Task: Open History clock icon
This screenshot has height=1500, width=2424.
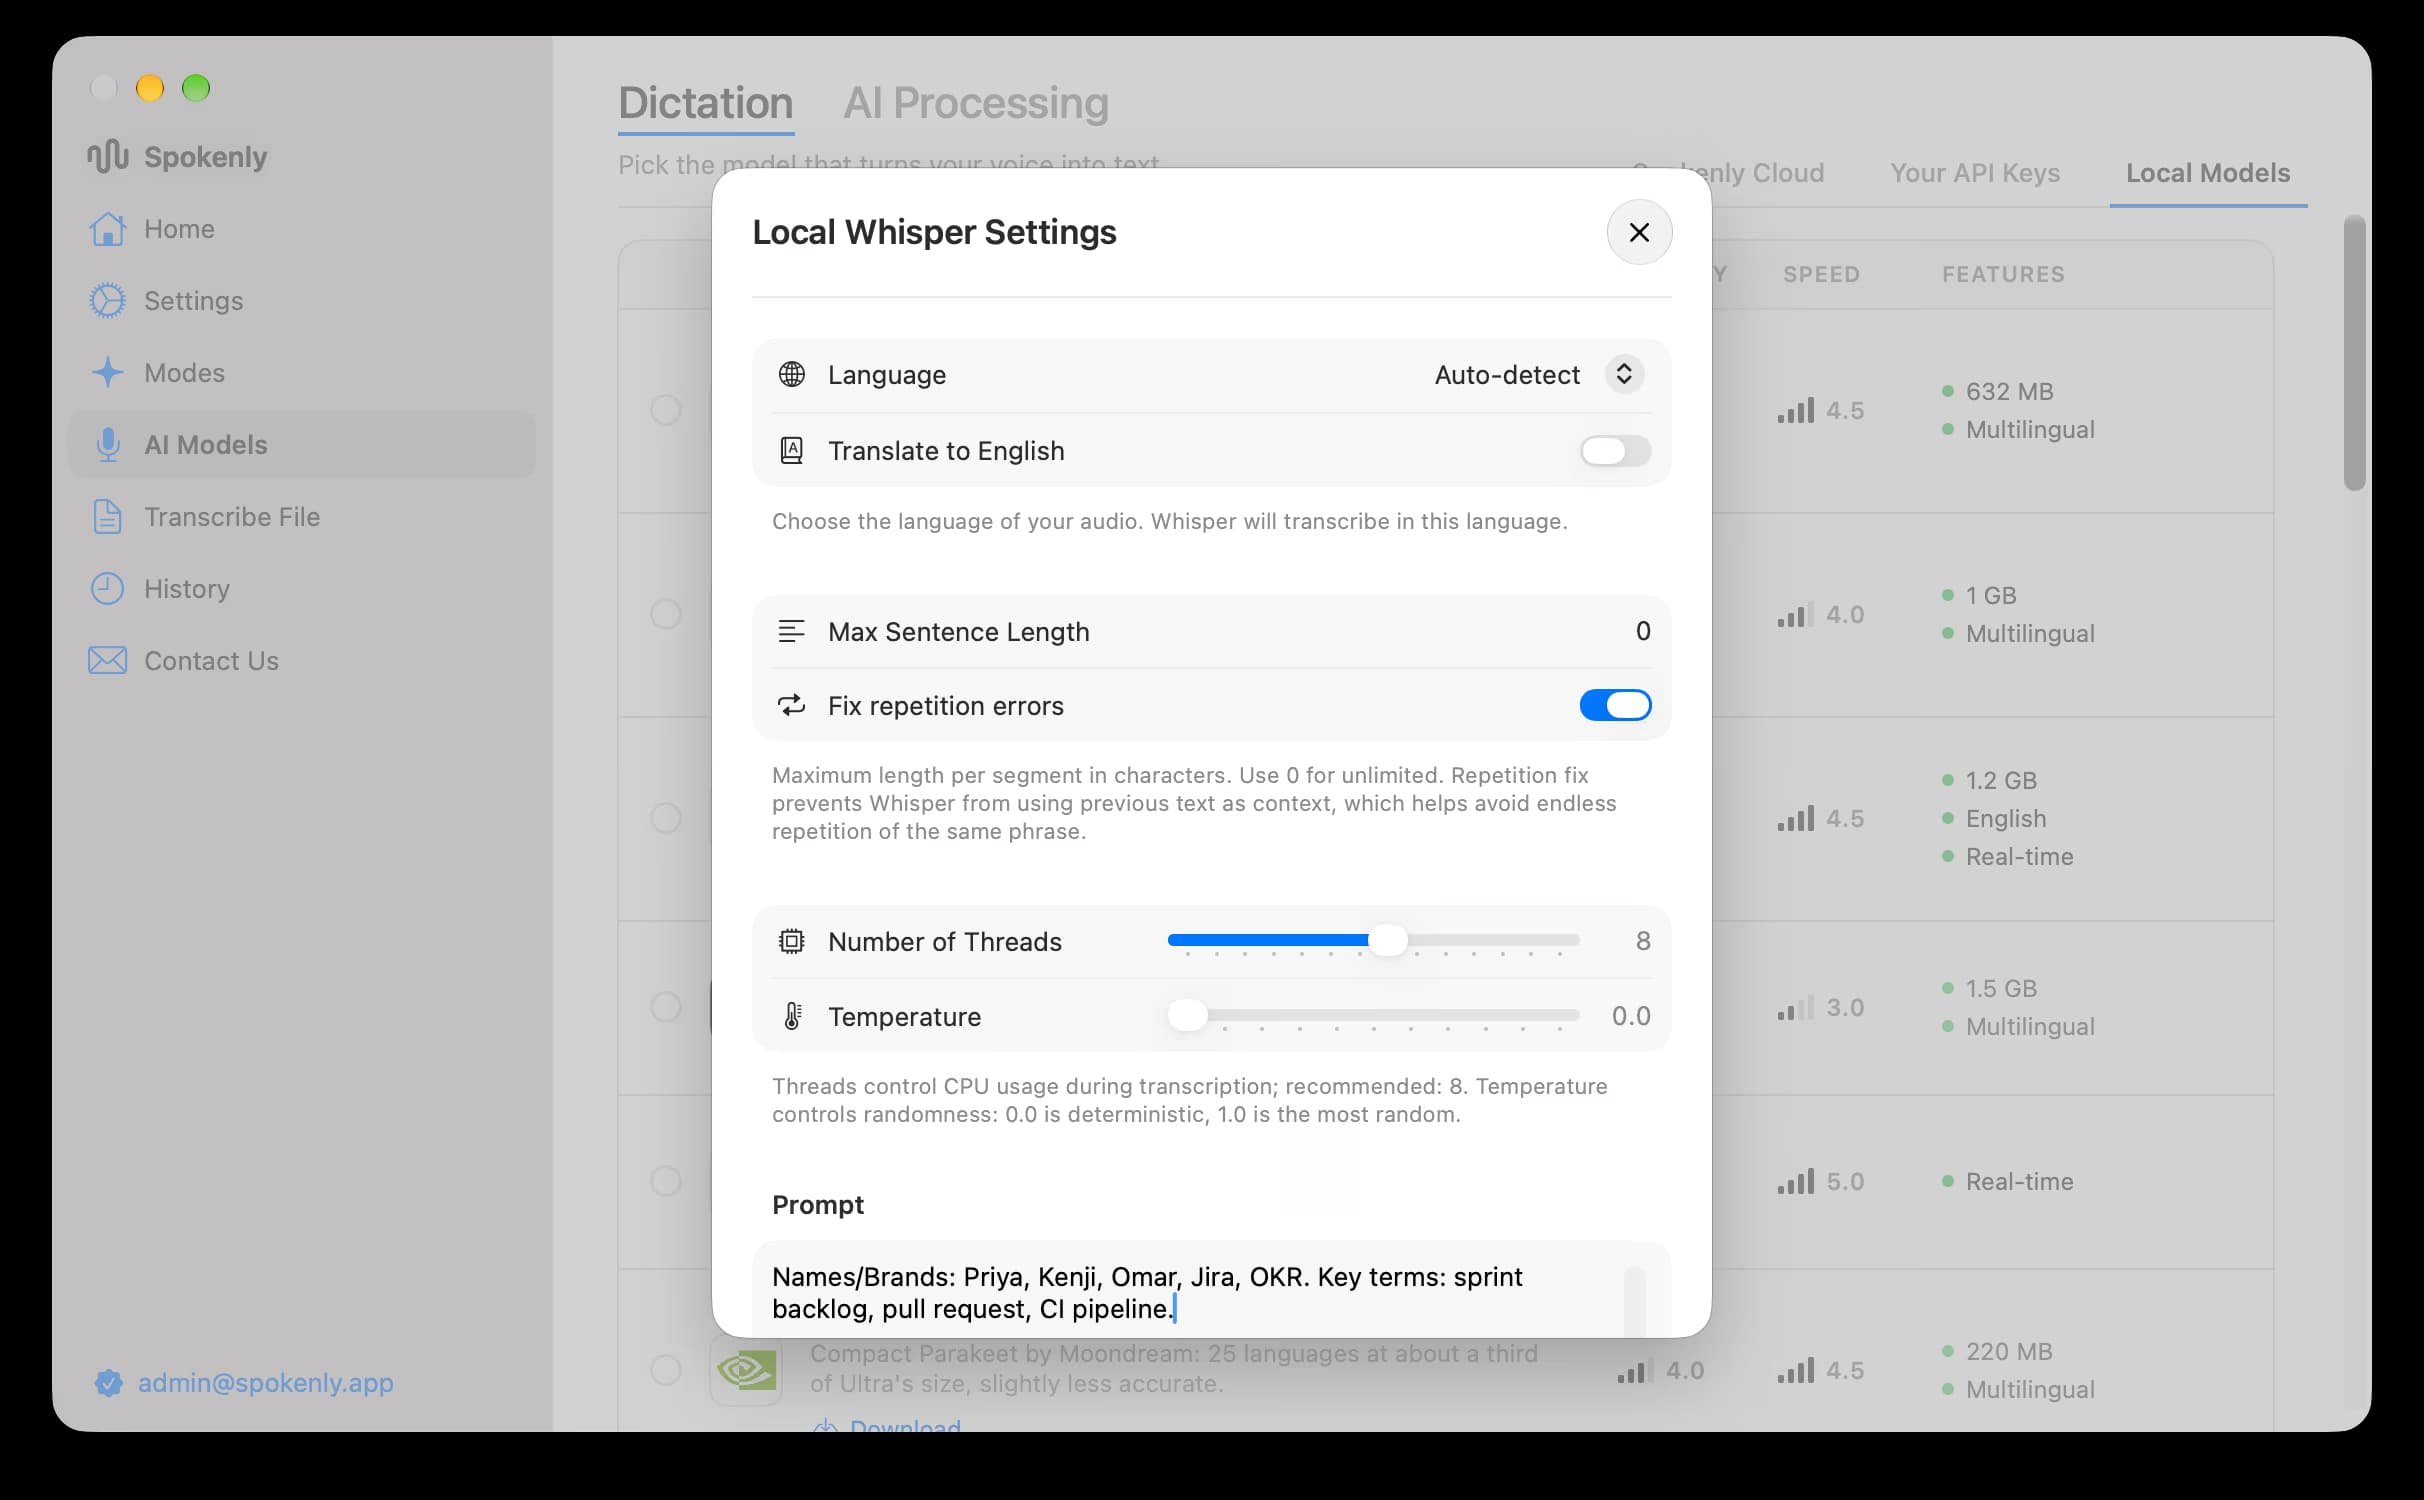Action: pyautogui.click(x=107, y=589)
